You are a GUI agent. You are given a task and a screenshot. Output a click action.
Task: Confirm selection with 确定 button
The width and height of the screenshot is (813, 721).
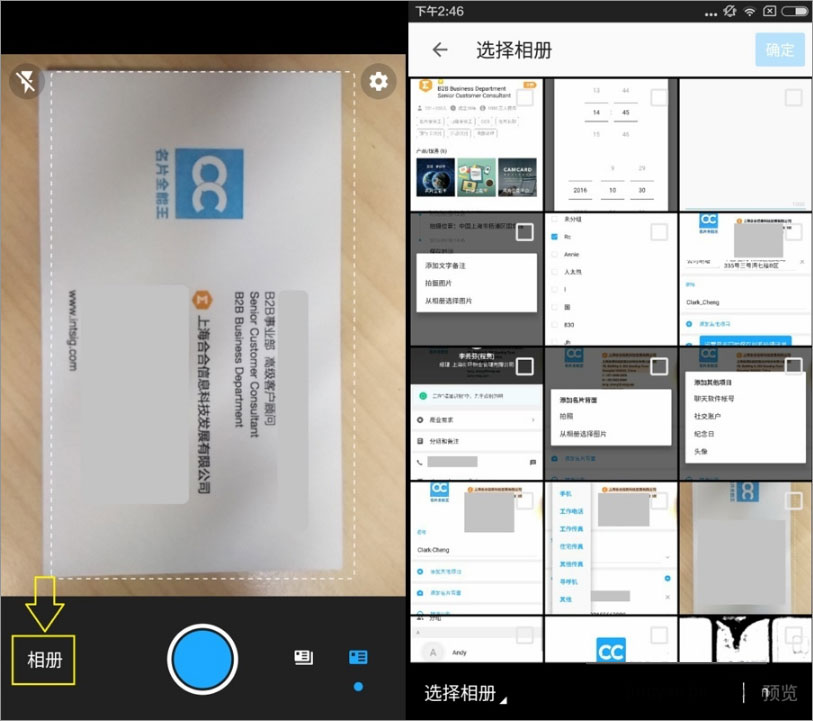coord(780,50)
